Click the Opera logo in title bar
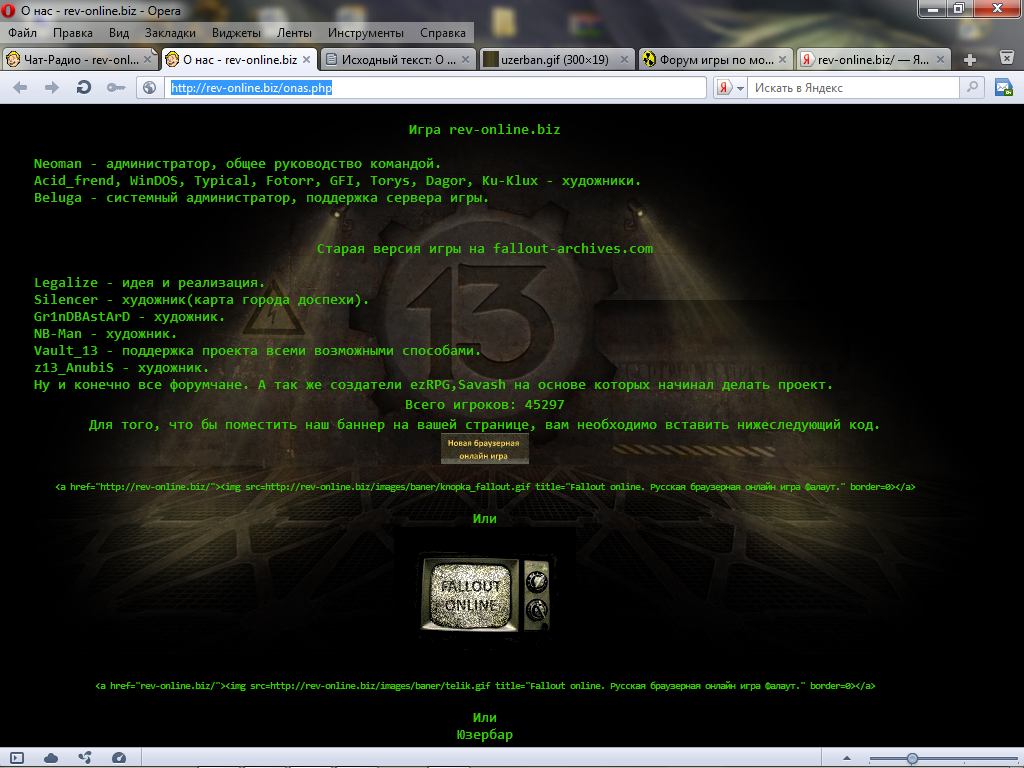Screen dimensions: 1024x768 [8, 10]
